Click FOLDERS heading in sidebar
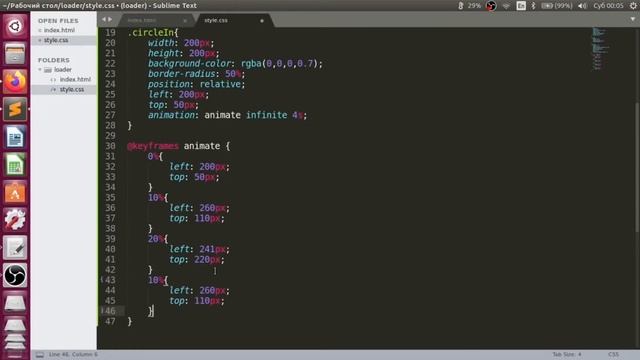 point(53,60)
